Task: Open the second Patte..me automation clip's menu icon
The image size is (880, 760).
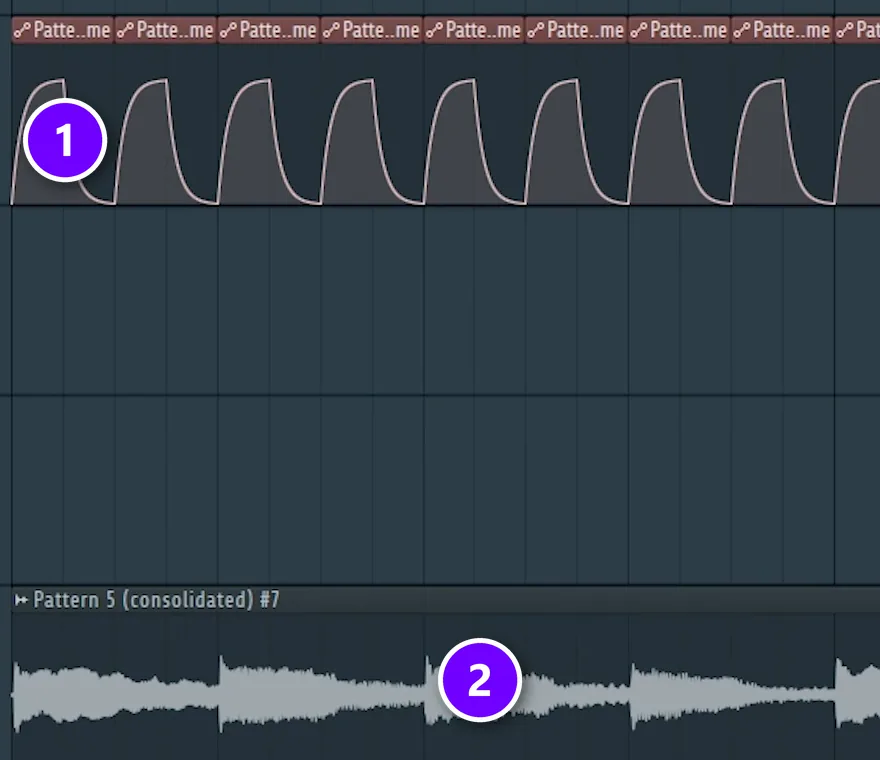Action: tap(125, 30)
